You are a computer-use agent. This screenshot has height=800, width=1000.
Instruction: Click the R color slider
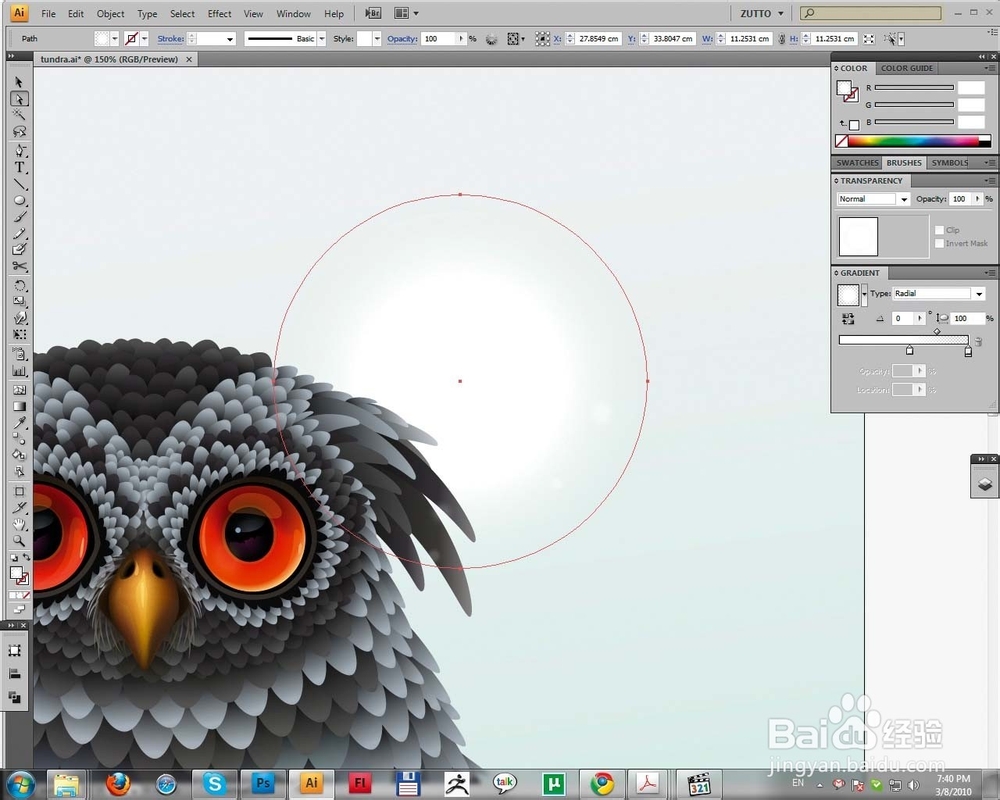914,87
